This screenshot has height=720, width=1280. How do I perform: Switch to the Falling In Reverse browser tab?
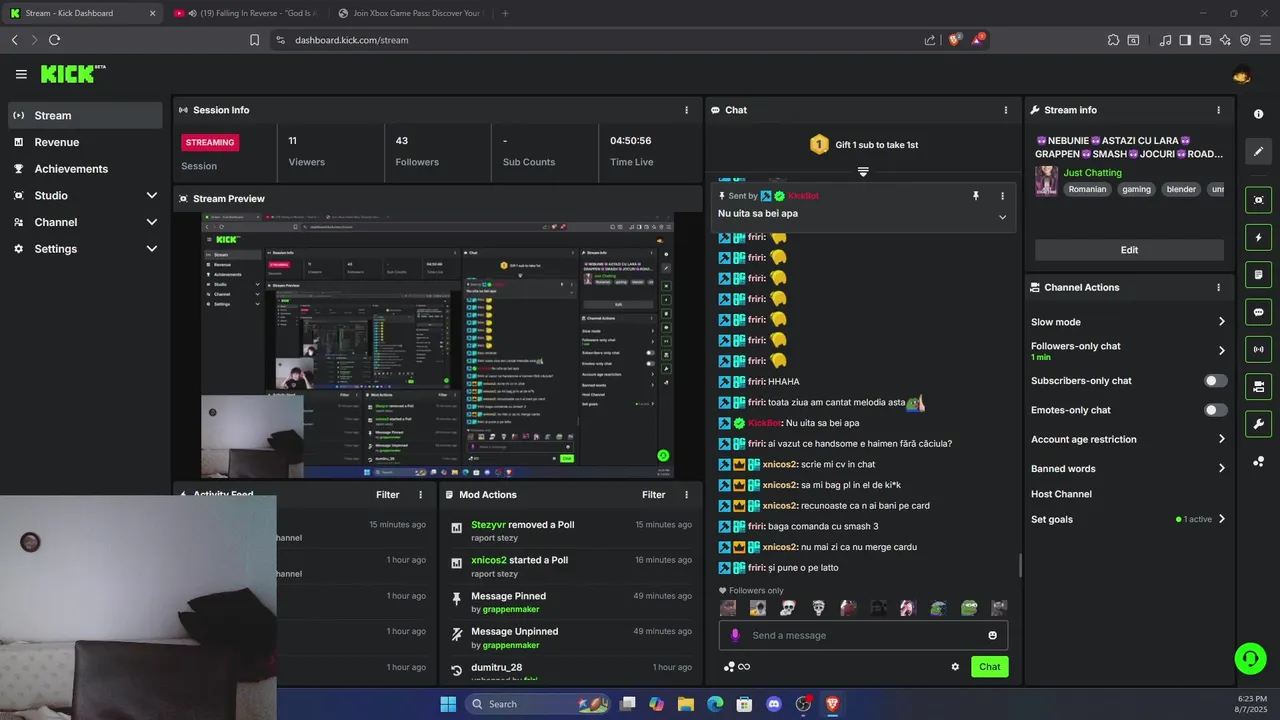coord(245,13)
